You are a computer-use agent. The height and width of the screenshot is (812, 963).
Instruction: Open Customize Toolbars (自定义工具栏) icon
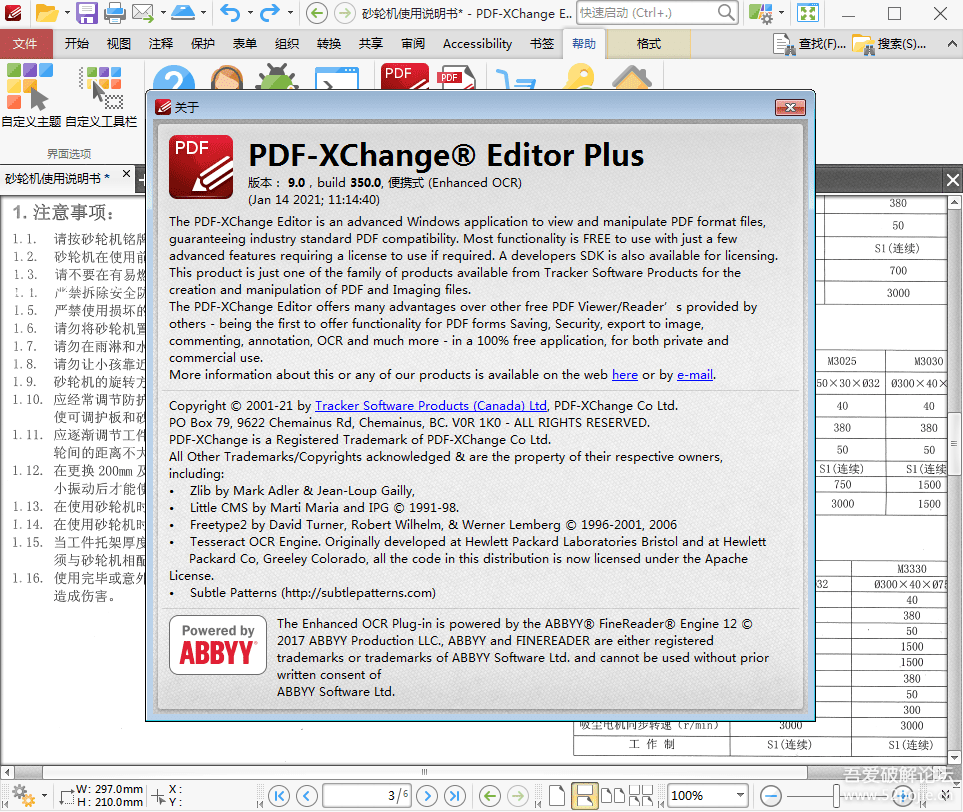point(101,88)
